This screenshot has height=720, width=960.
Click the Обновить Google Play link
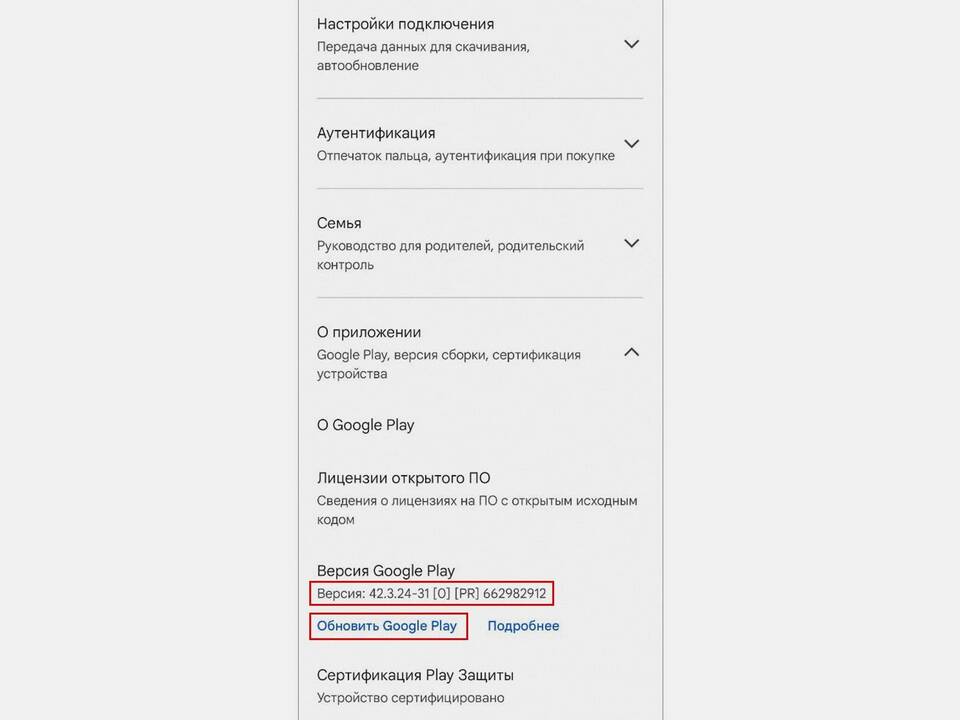(387, 626)
